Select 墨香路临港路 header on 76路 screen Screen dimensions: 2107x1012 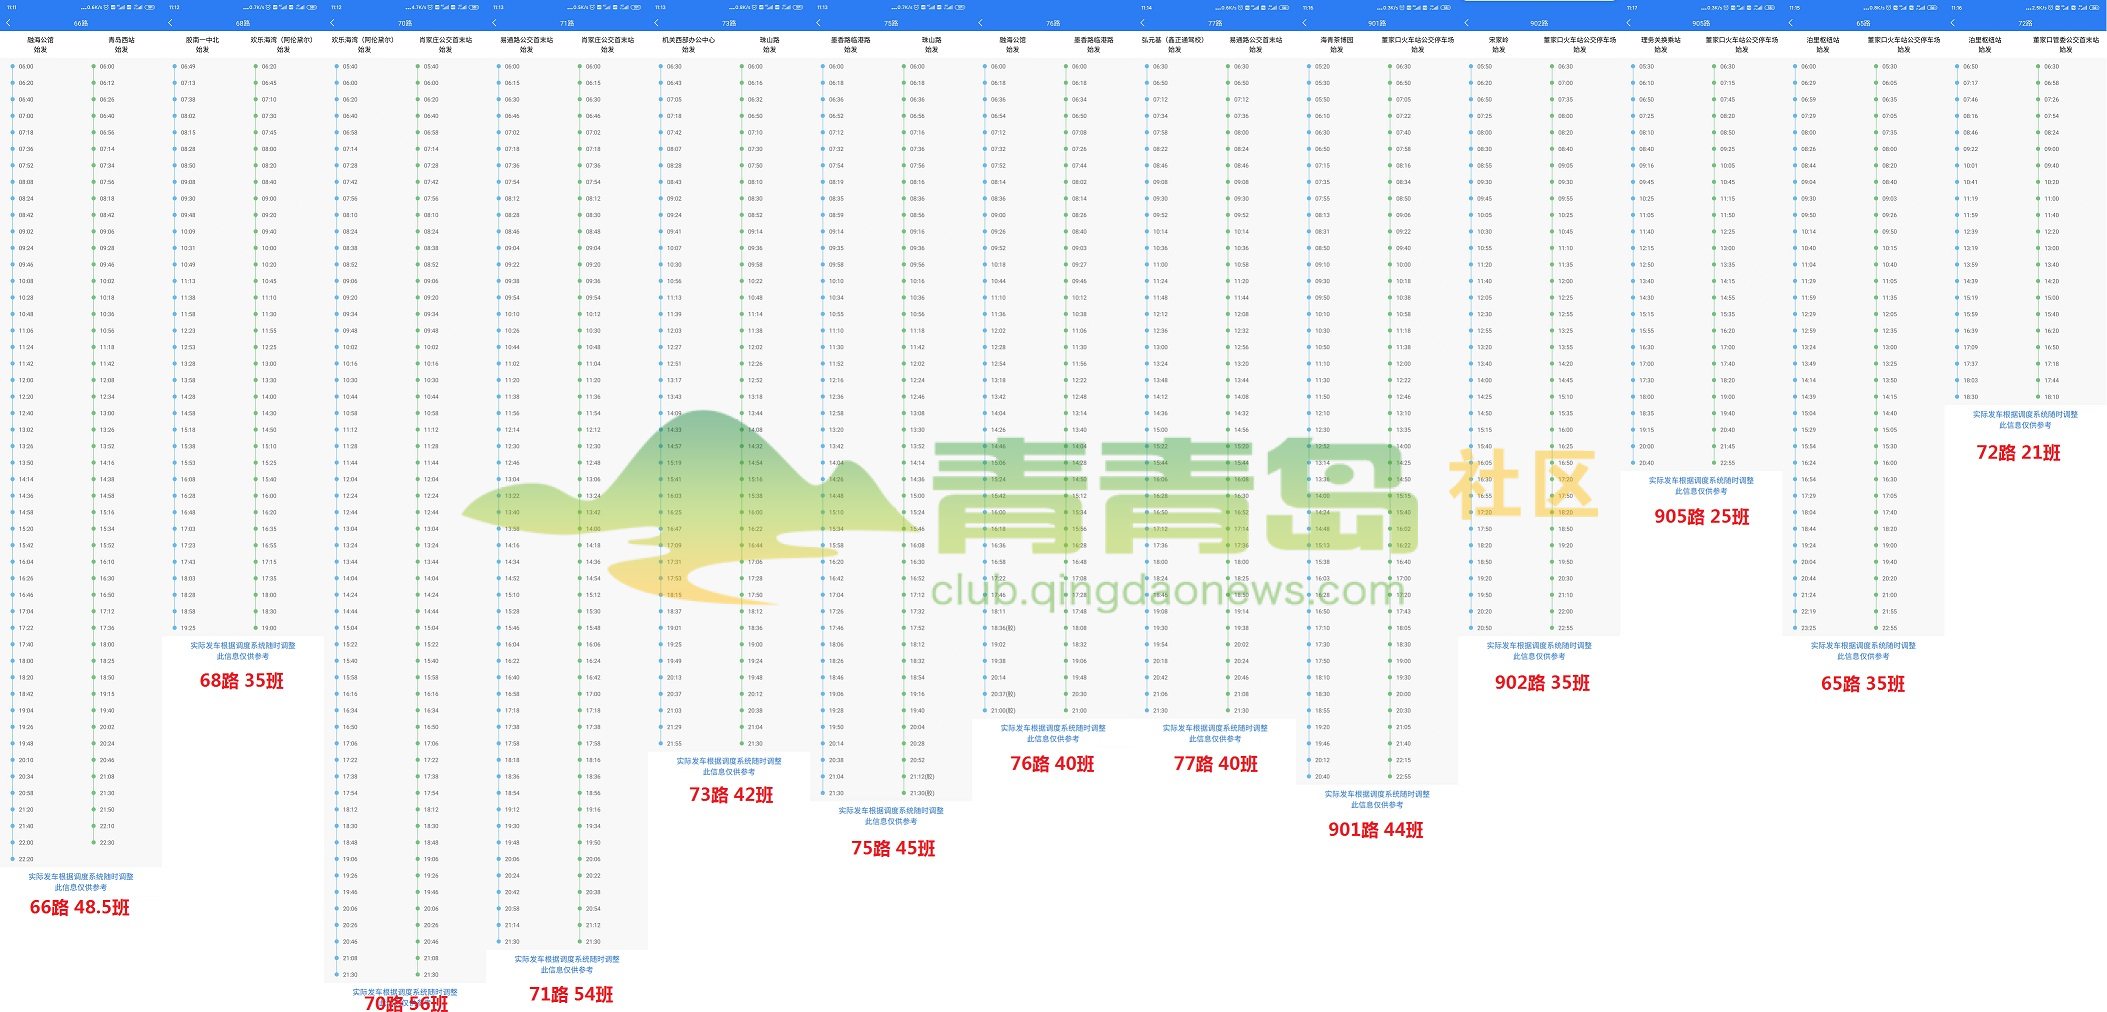(1093, 45)
